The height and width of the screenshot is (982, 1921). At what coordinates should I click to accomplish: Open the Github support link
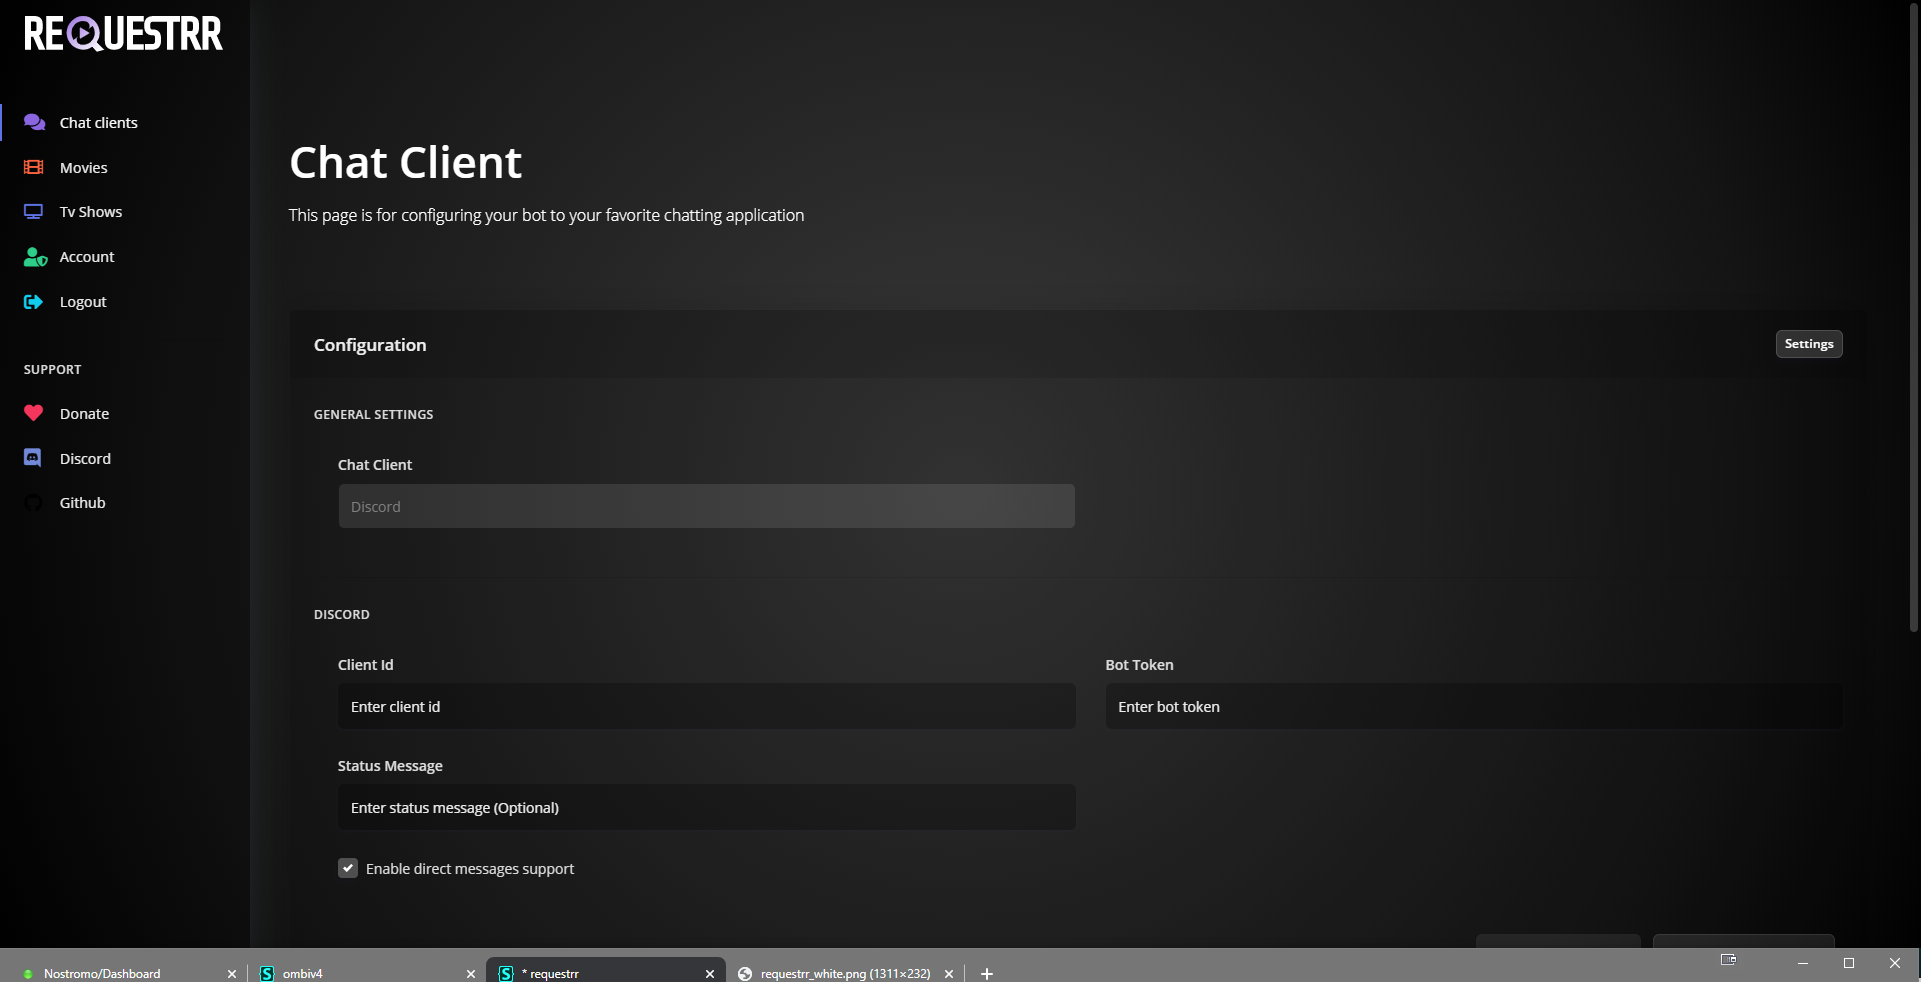tap(82, 503)
